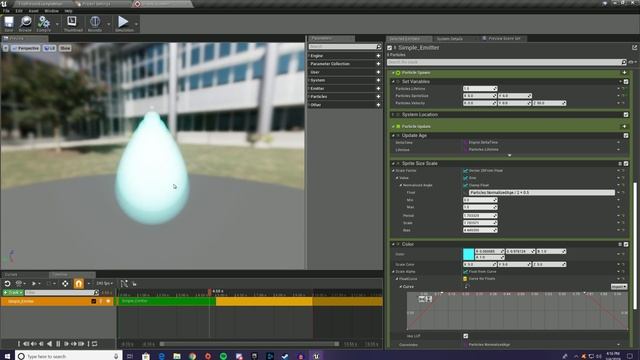Open the Window menu
Viewport: 640px width, 360px height.
coord(51,11)
